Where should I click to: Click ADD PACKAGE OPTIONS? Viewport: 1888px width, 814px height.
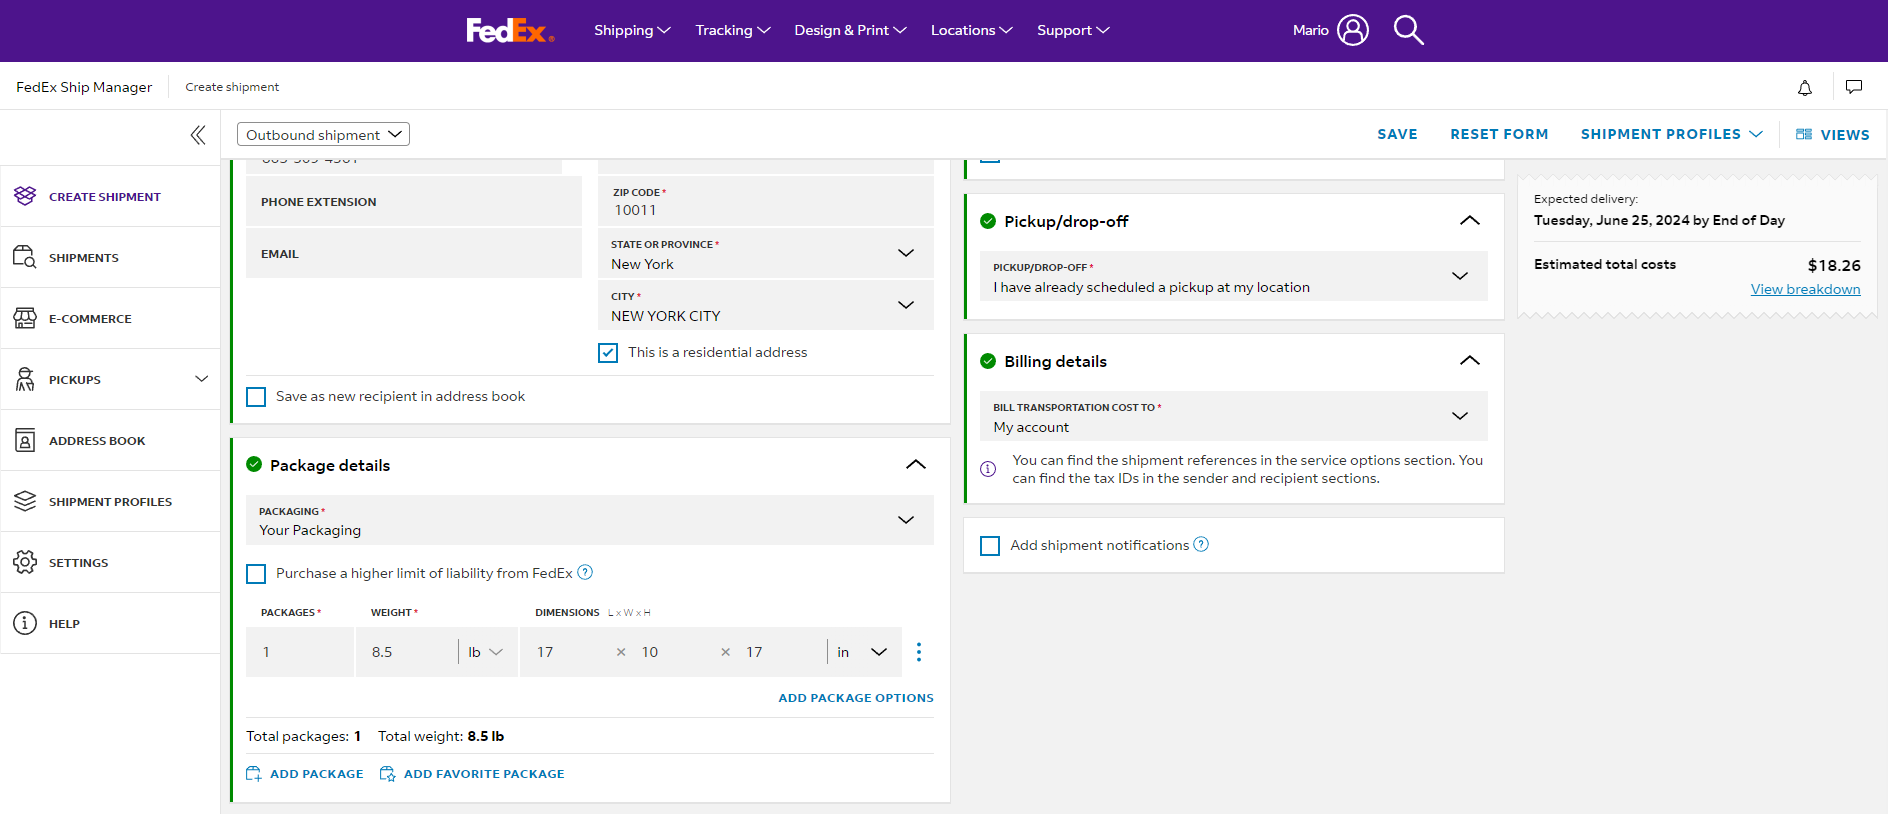coord(856,698)
